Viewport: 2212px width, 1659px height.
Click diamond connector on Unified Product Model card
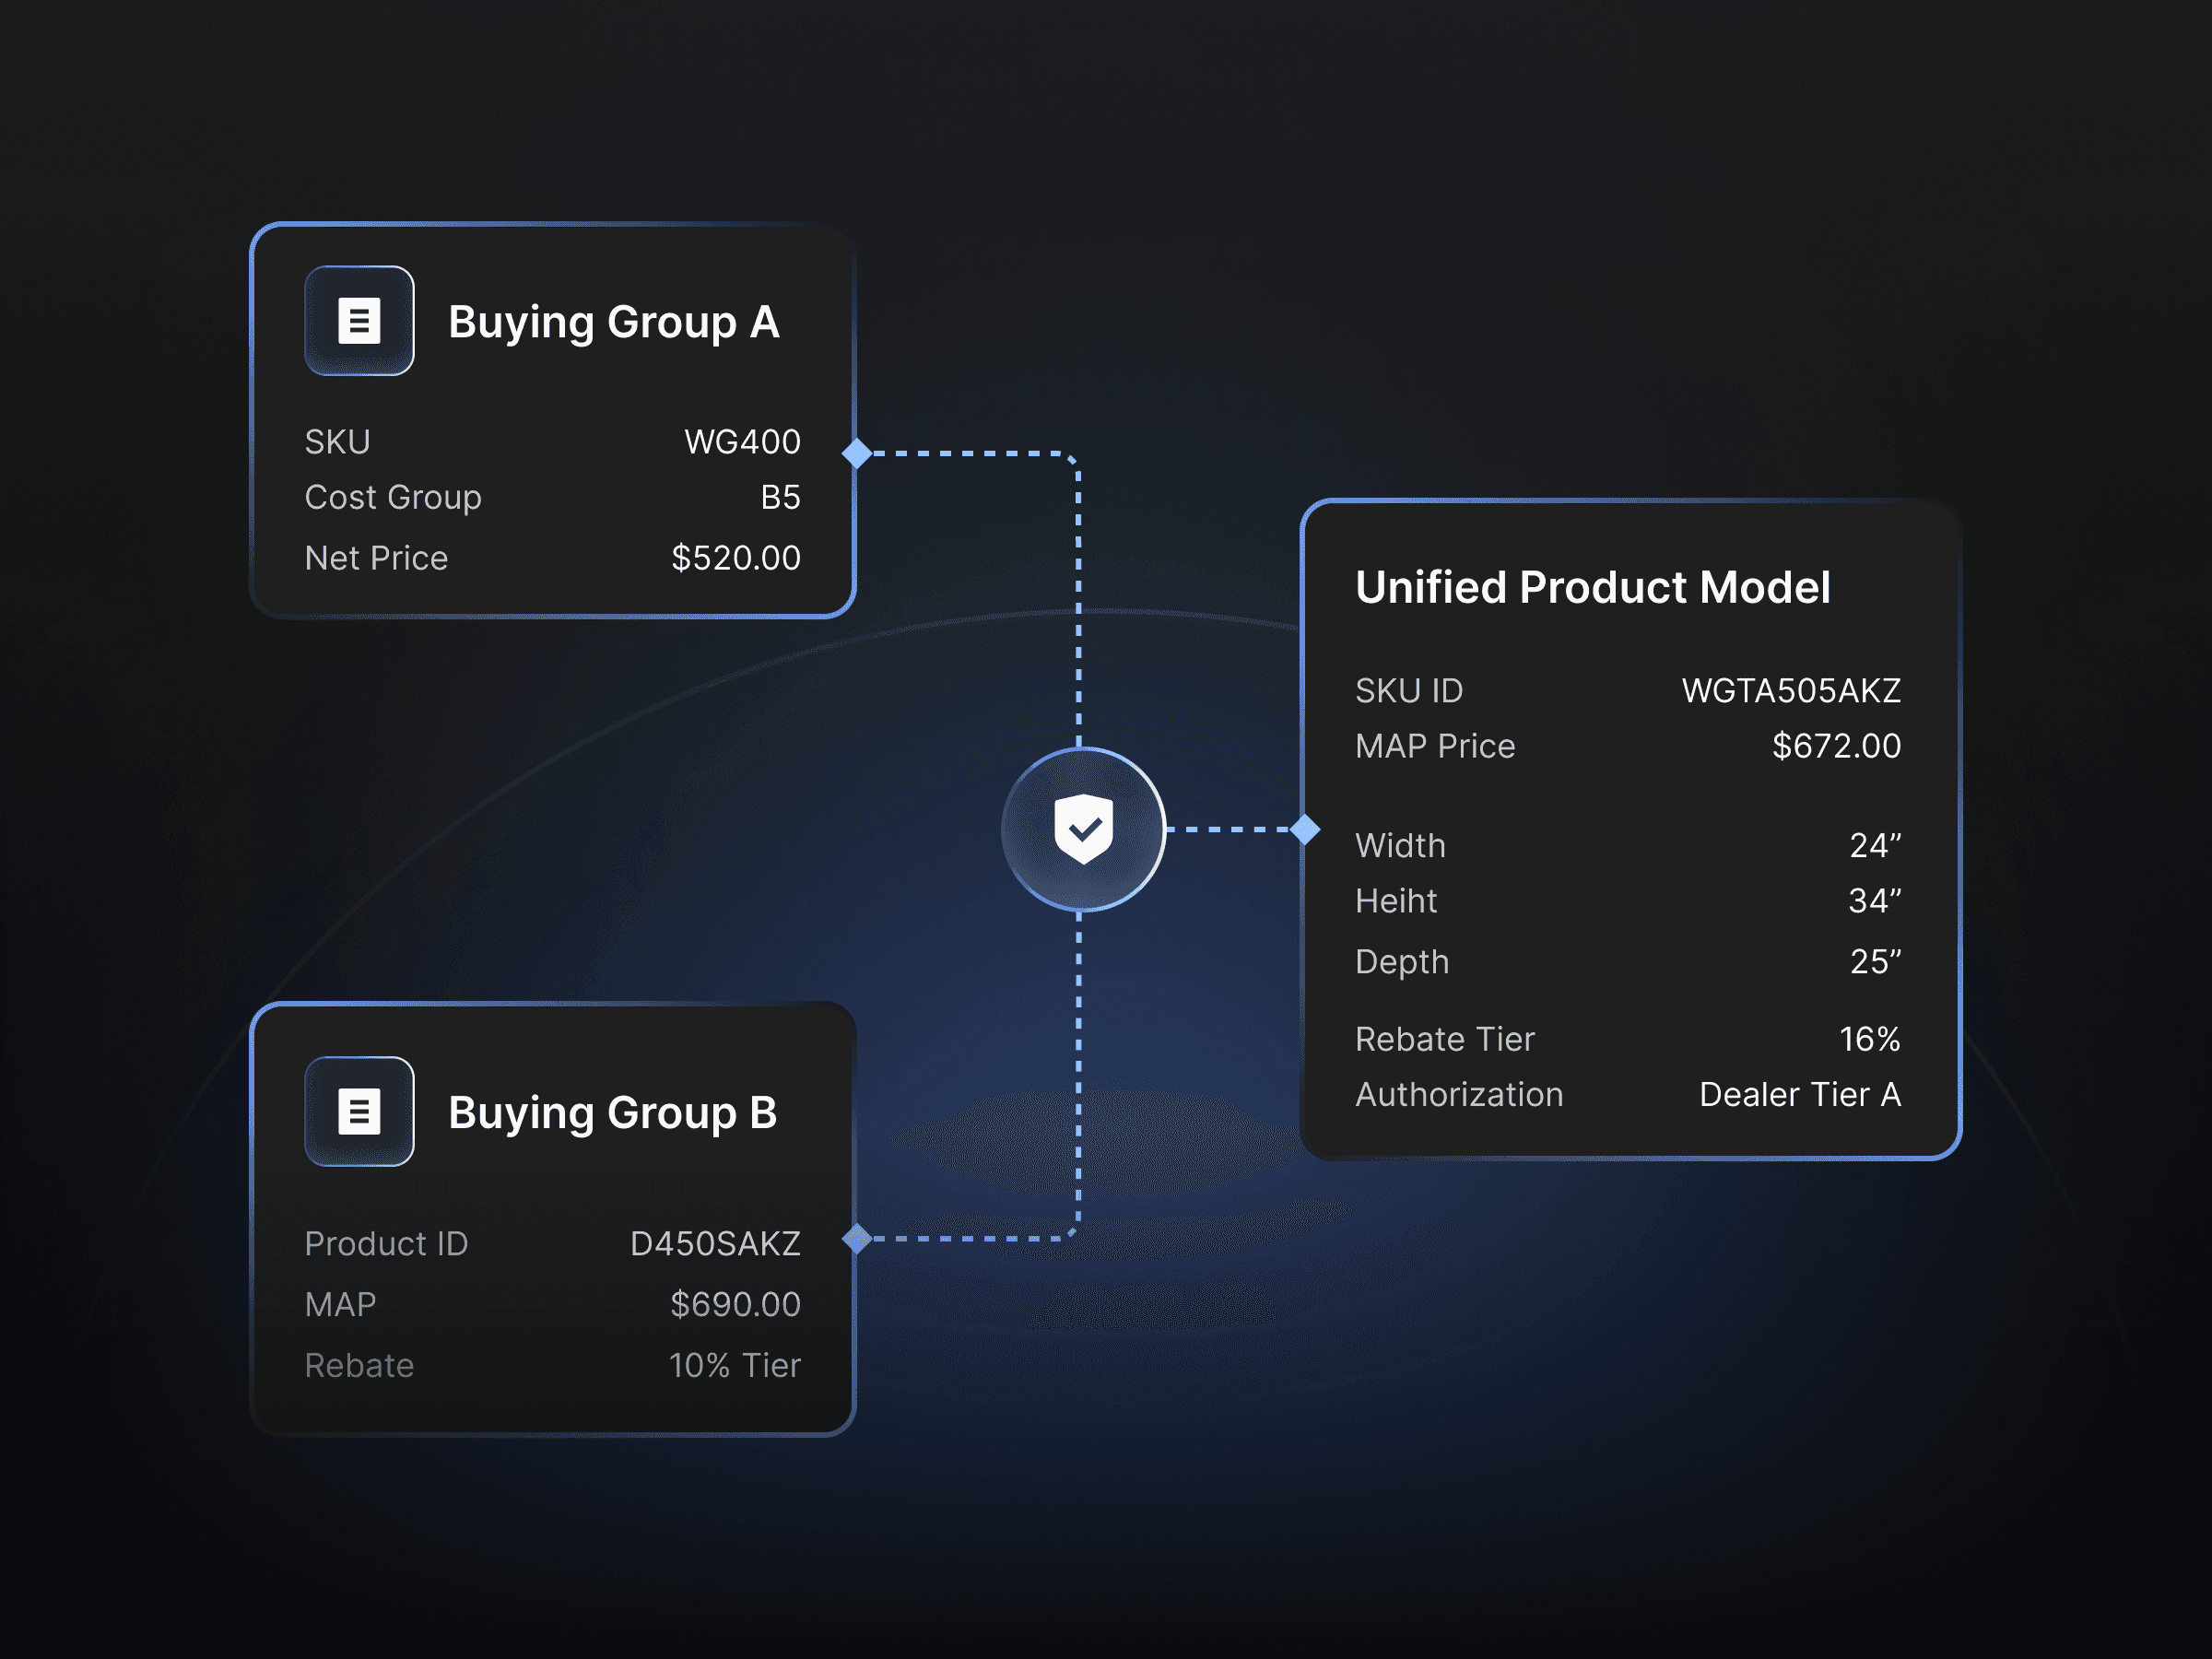(1304, 829)
